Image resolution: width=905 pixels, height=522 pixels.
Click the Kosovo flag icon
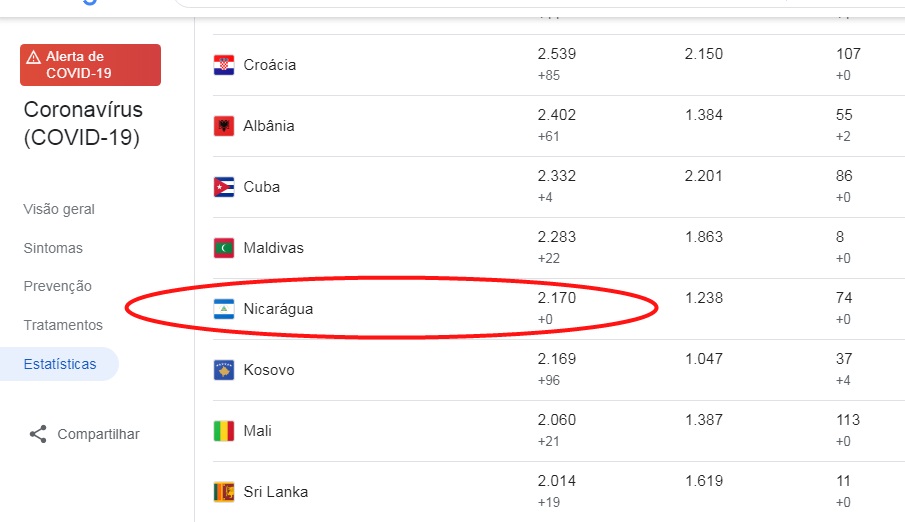click(x=224, y=370)
